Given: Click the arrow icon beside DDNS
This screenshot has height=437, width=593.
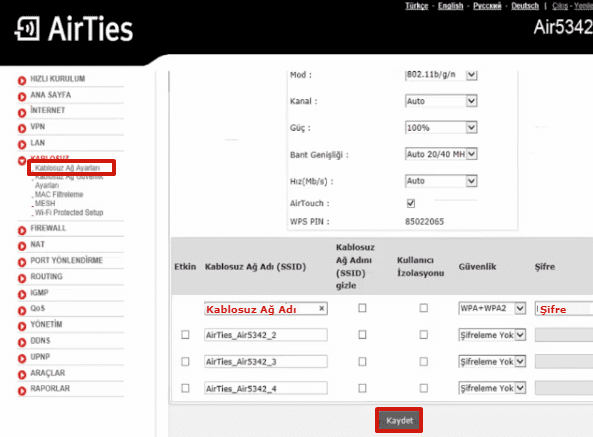Looking at the screenshot, I should point(22,342).
